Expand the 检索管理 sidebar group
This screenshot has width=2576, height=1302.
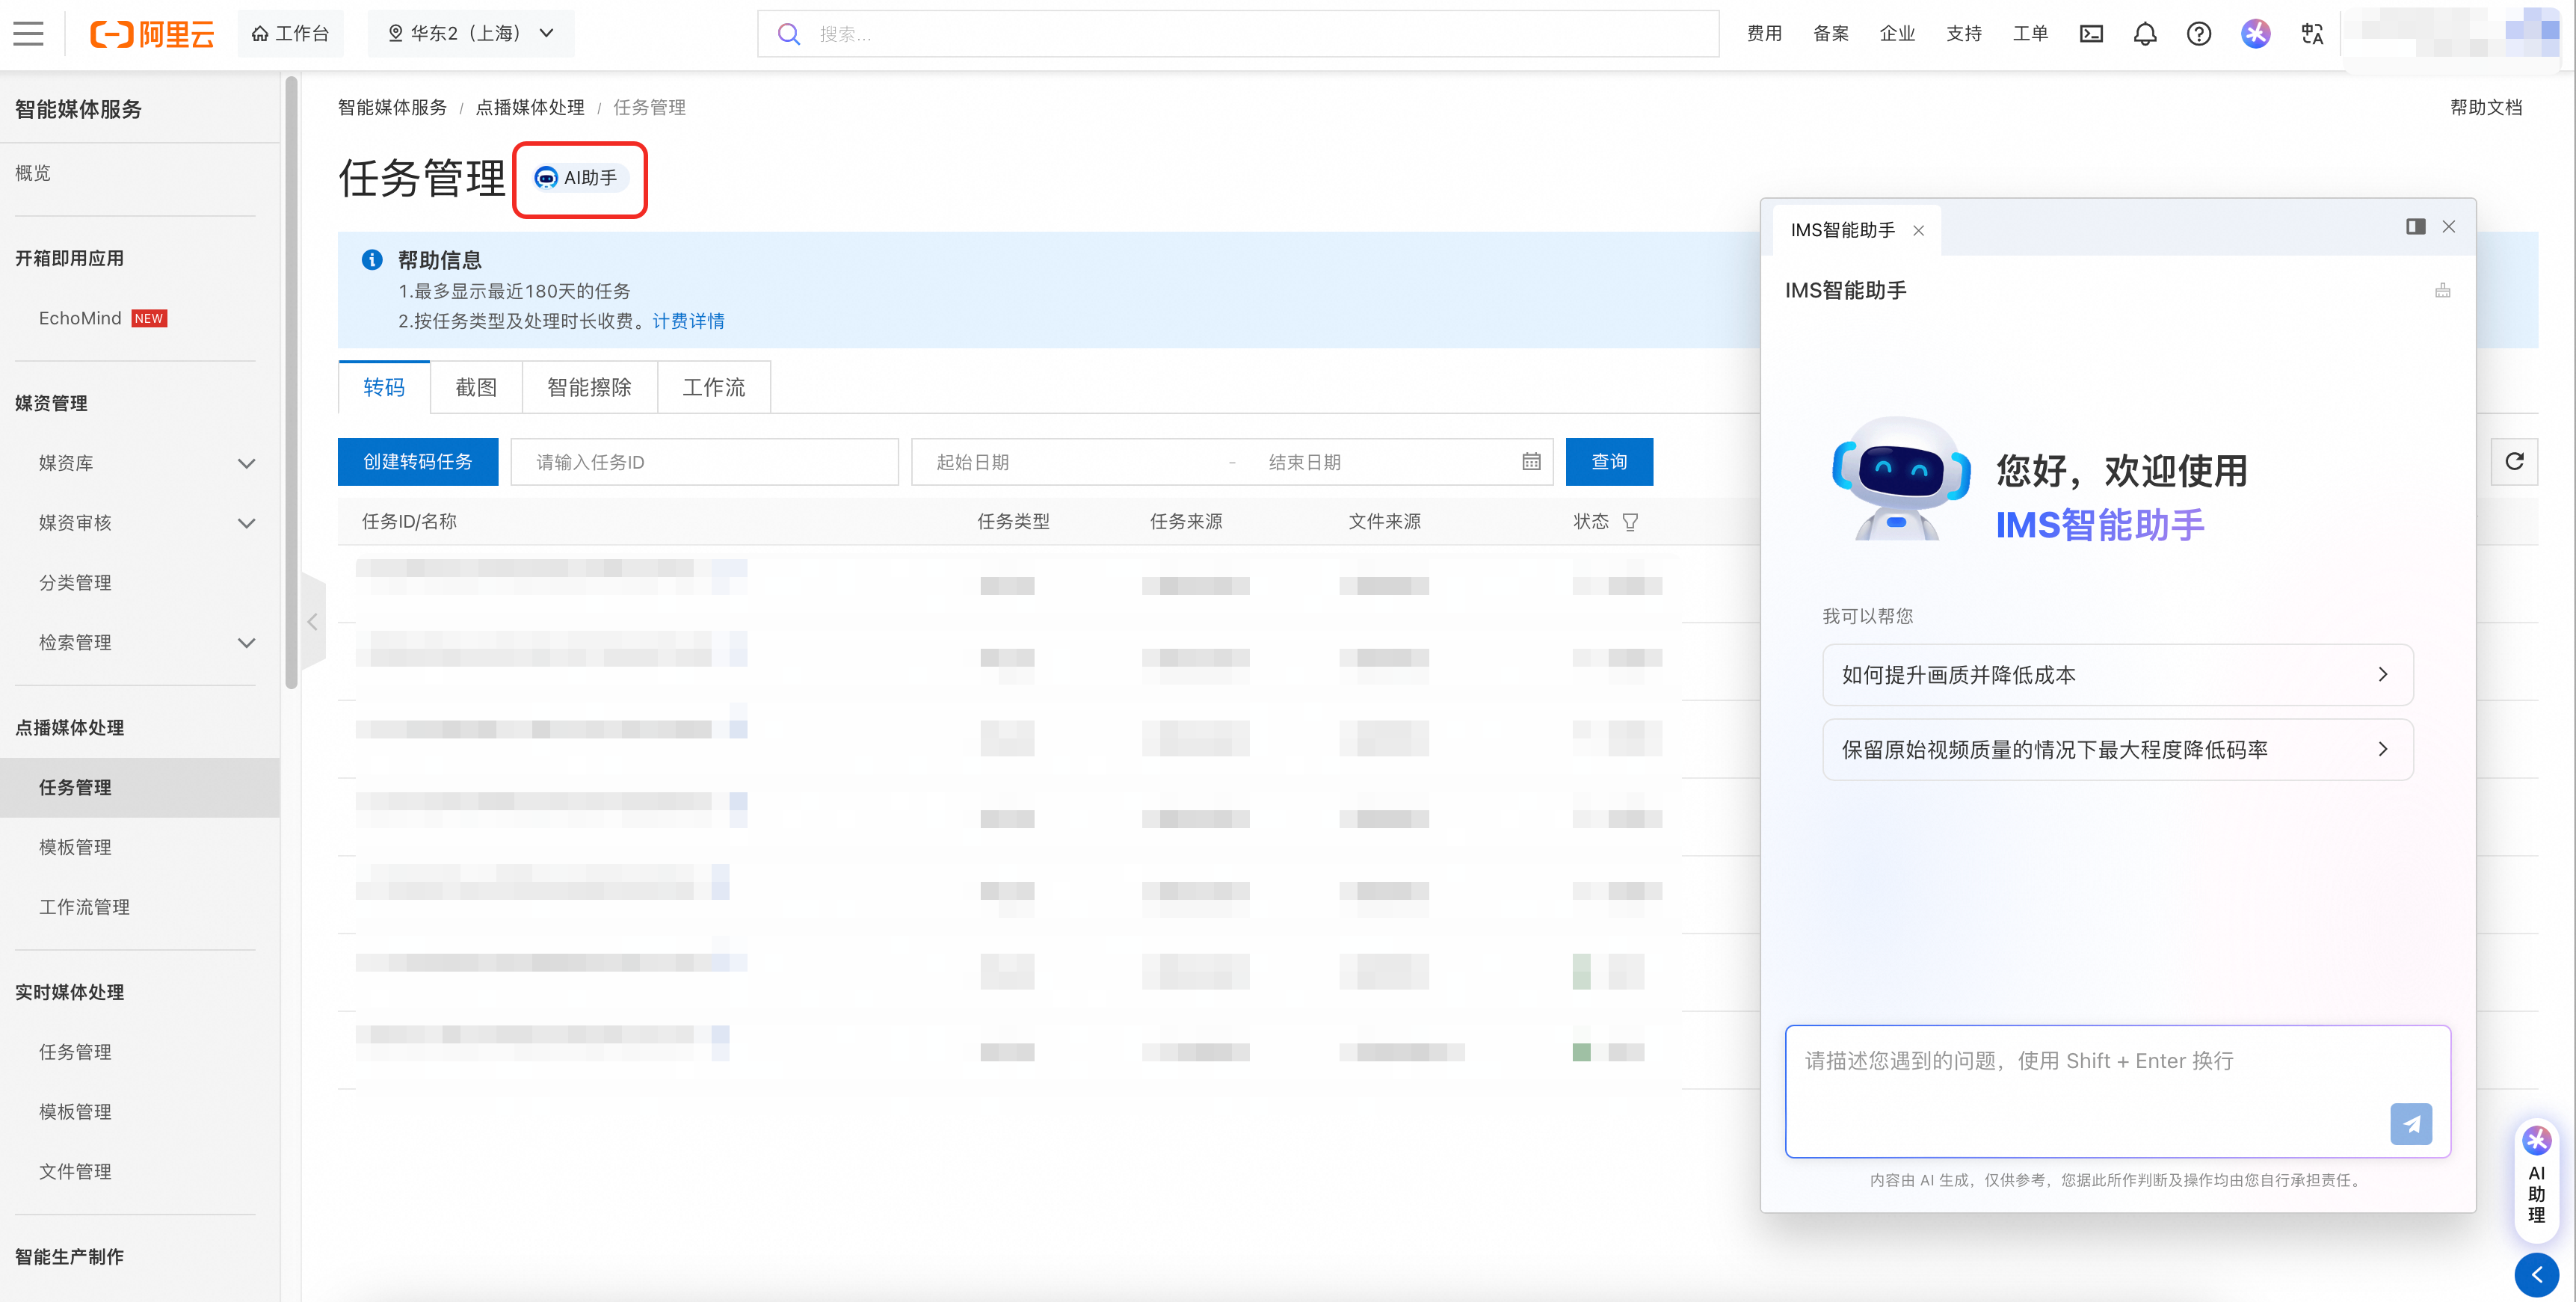point(246,643)
